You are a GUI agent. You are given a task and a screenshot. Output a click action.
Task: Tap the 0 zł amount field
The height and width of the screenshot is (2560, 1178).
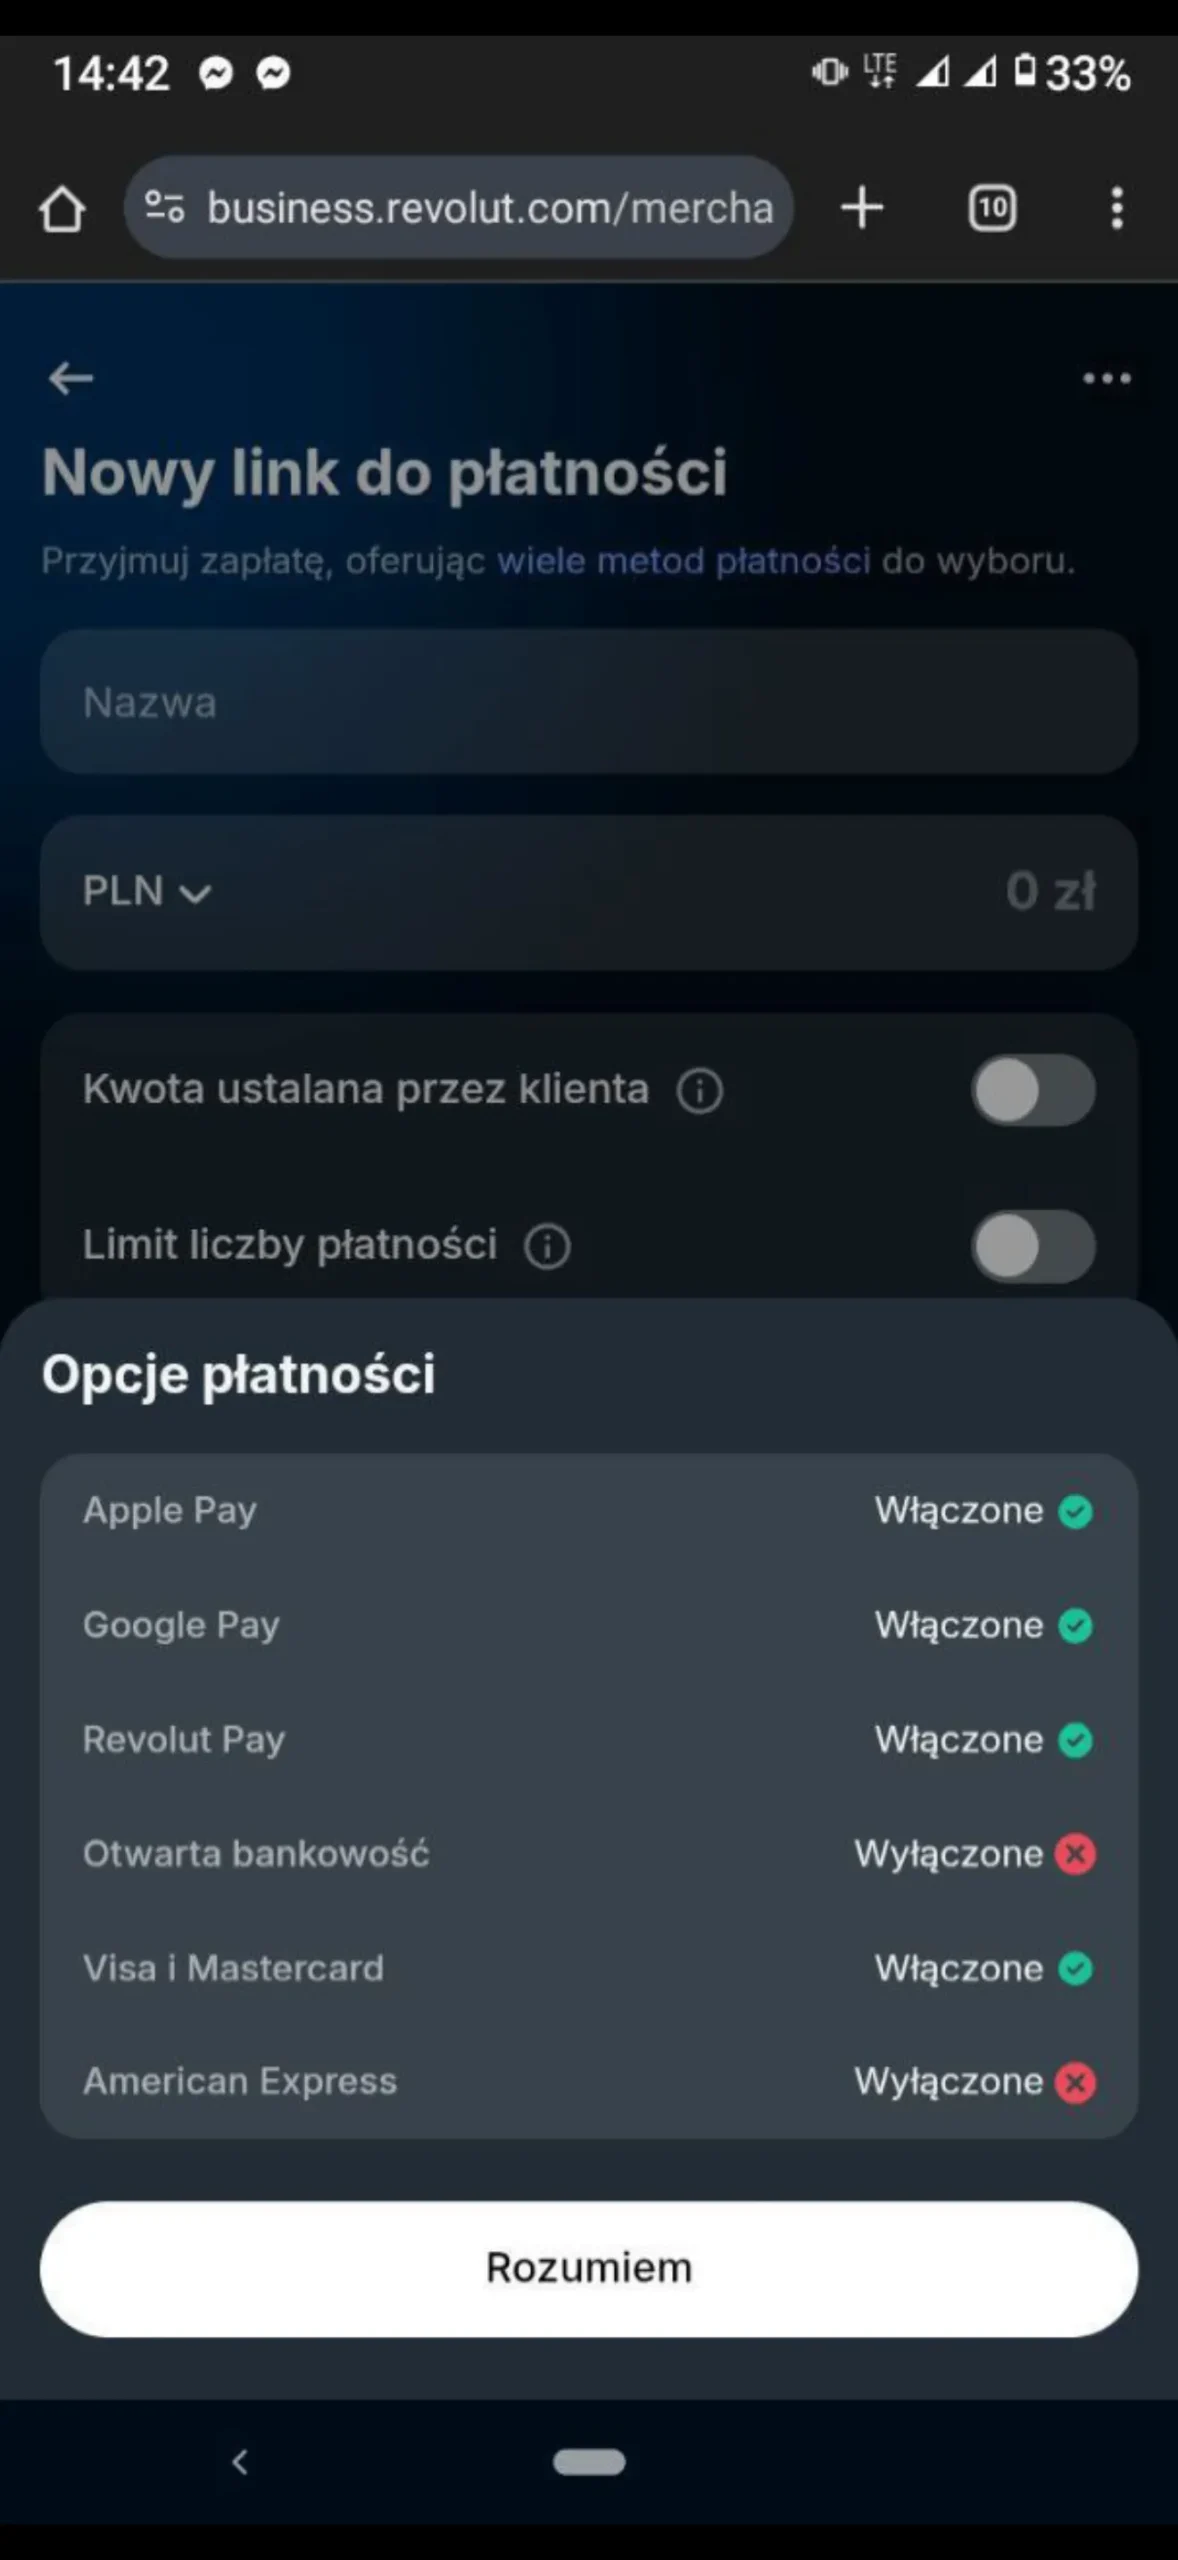tap(1050, 891)
